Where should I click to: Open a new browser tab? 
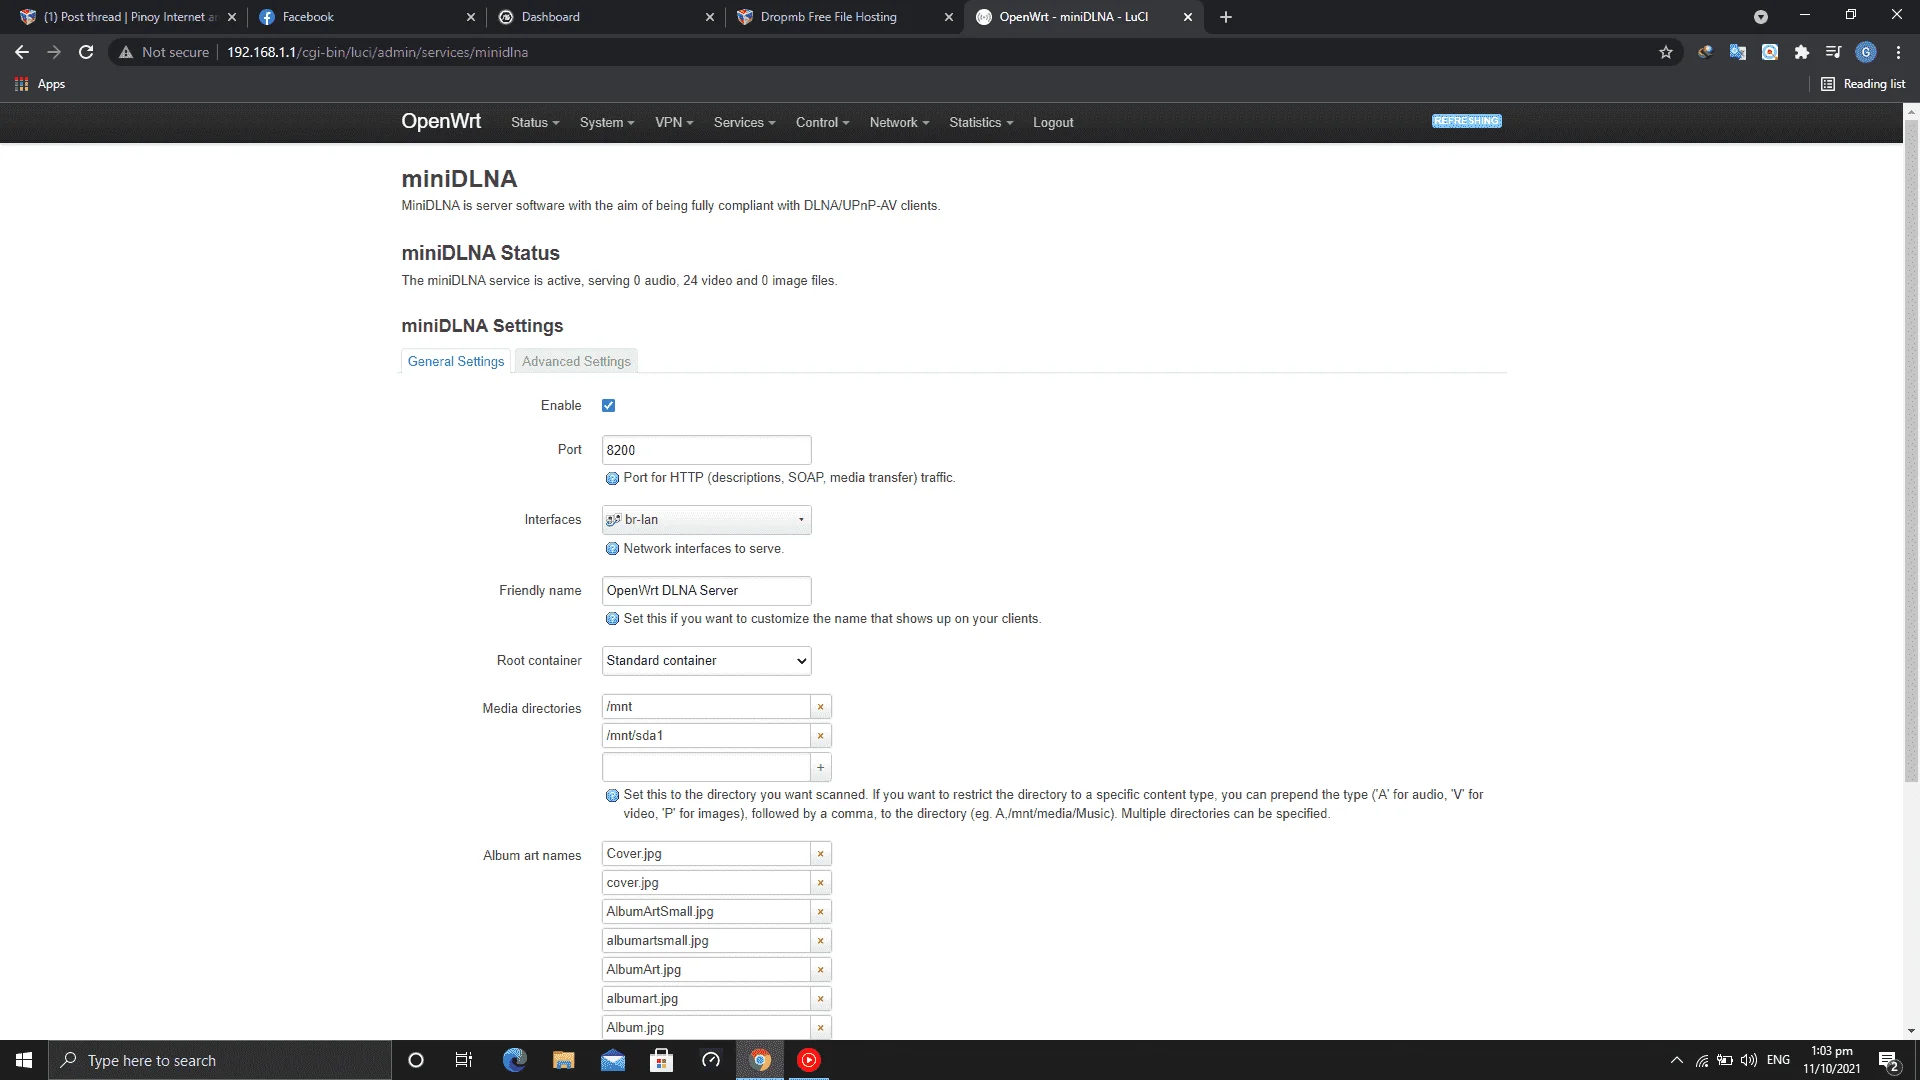1226,17
